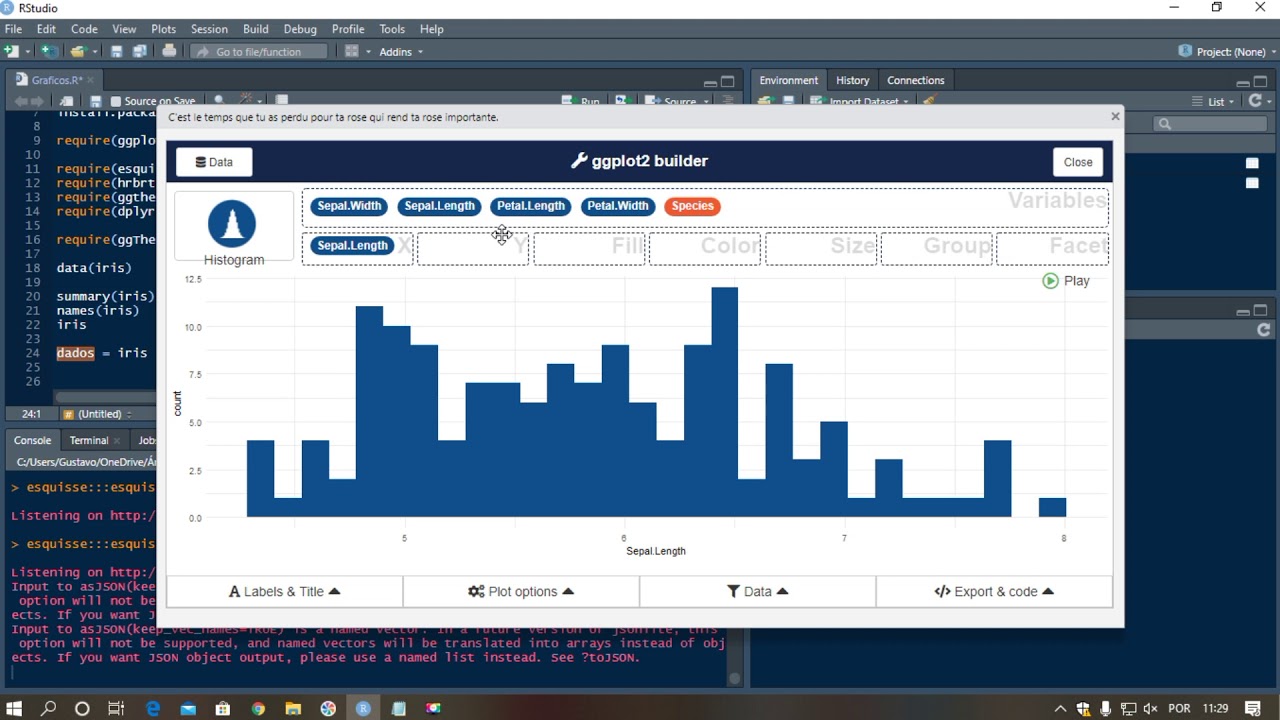Click the Print icon in toolbar
This screenshot has height=720, width=1280.
point(169,51)
